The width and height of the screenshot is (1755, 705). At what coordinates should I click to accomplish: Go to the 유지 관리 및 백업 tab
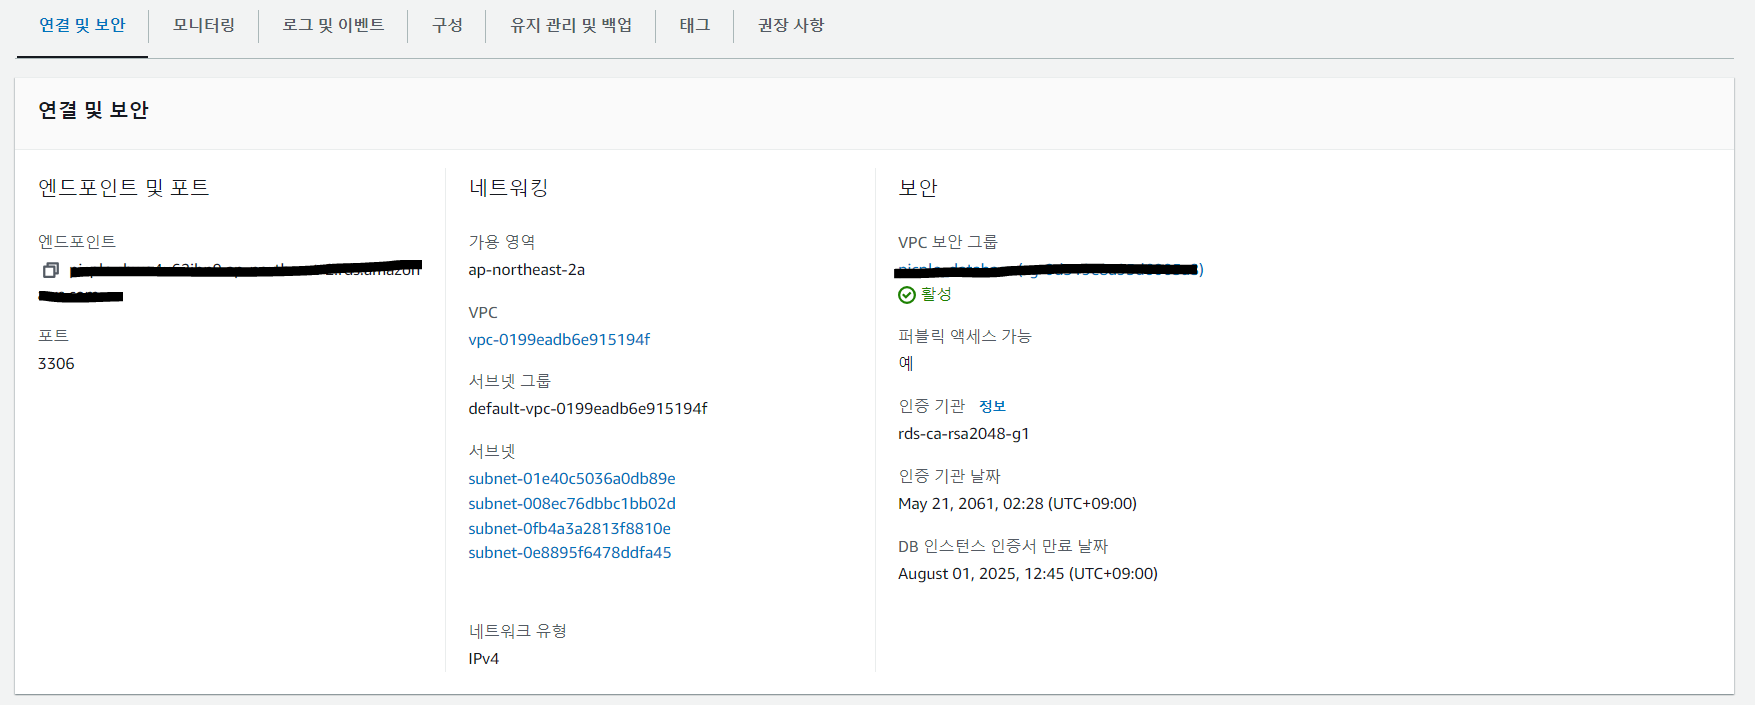pos(571,25)
